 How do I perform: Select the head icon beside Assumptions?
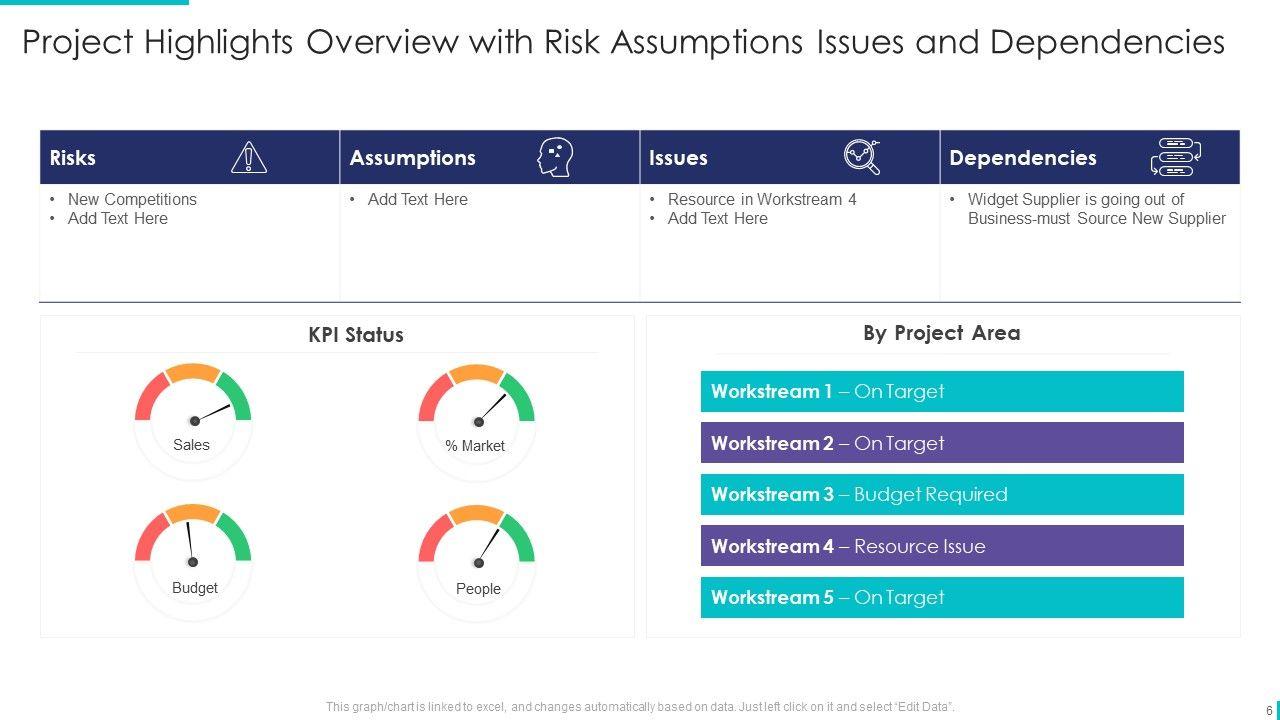click(555, 157)
